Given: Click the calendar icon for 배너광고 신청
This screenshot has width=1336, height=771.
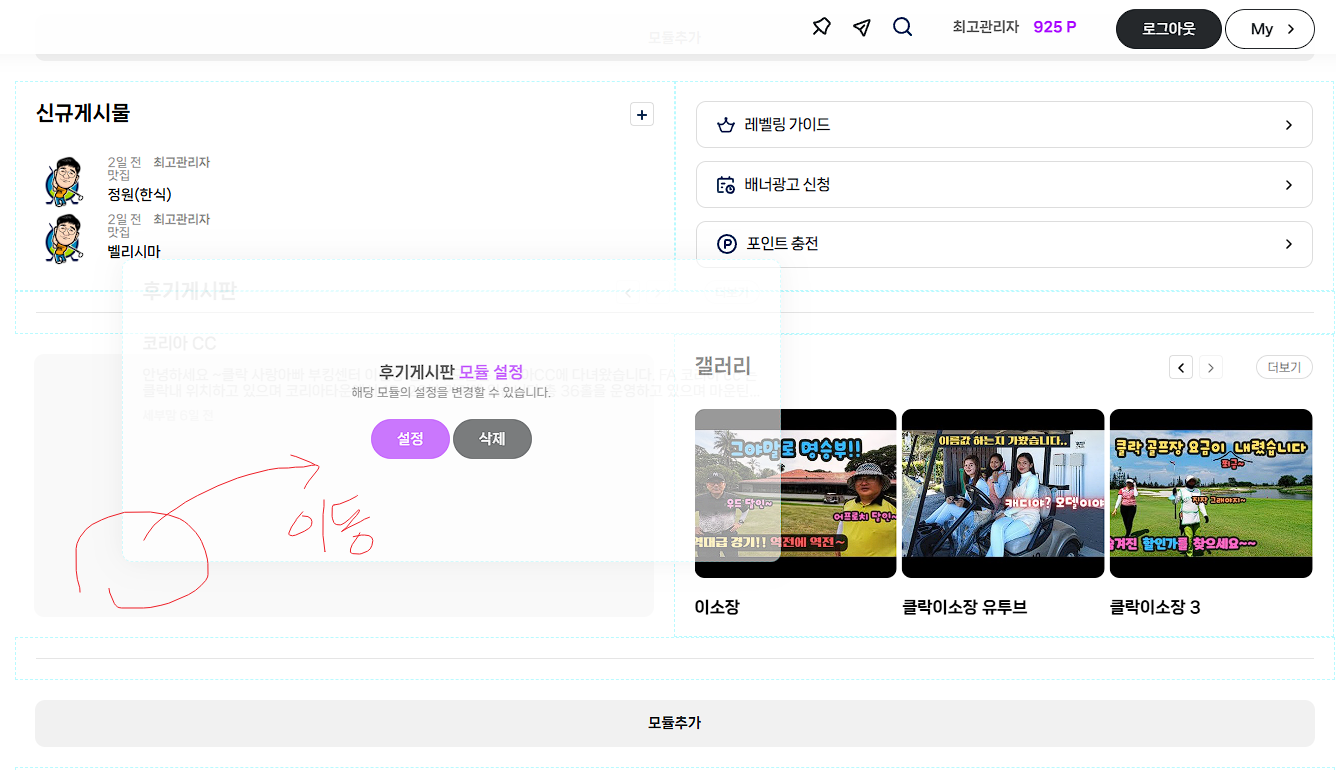Looking at the screenshot, I should 726,185.
